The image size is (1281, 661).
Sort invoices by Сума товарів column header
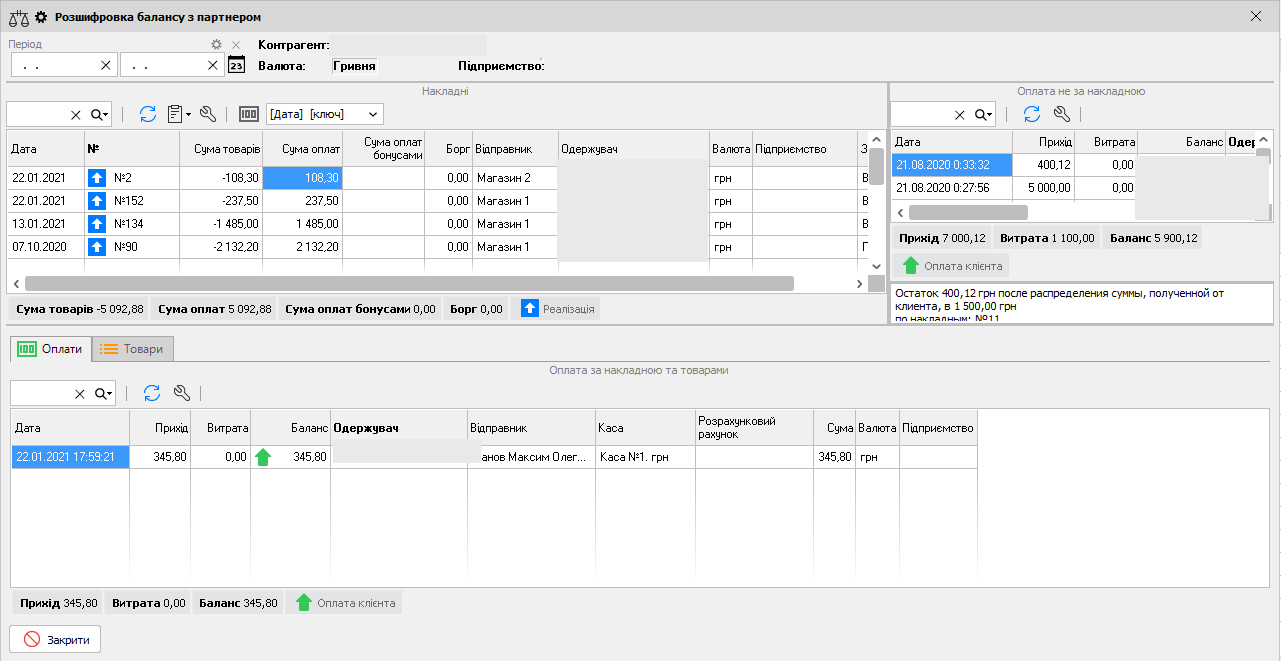coord(221,149)
